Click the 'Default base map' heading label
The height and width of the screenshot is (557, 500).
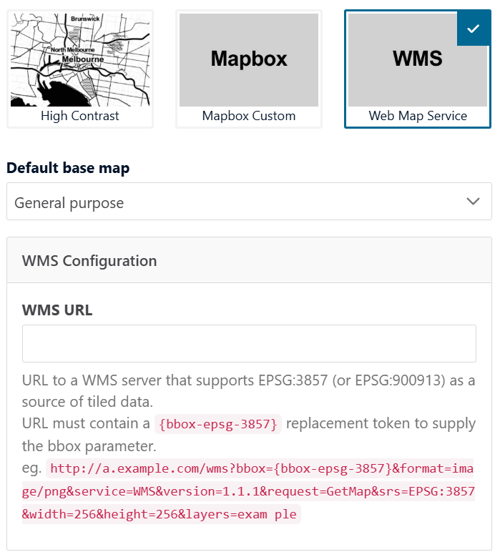pos(68,168)
